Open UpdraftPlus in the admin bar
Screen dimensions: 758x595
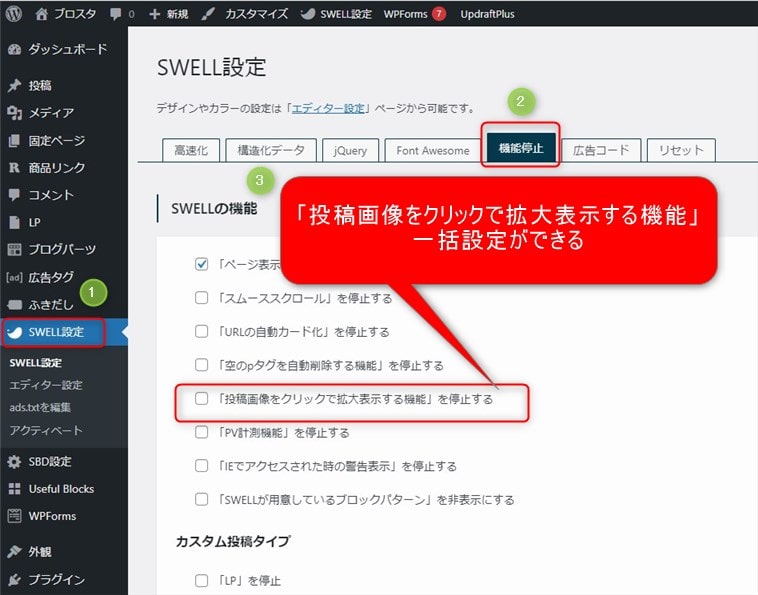[x=487, y=14]
